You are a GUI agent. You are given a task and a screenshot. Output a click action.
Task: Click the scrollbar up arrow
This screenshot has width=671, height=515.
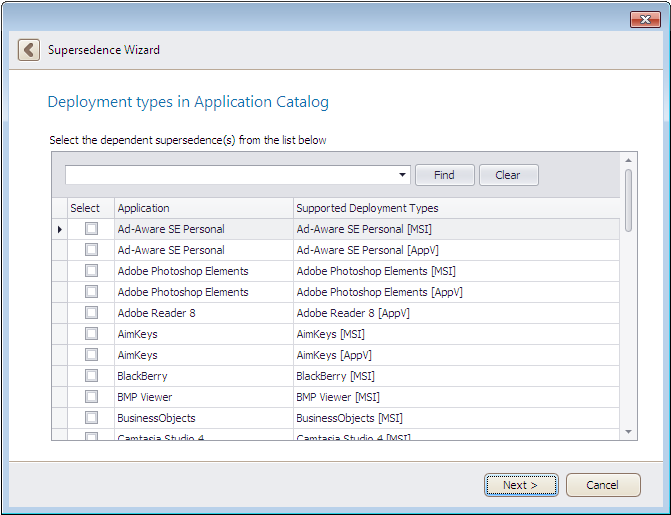coord(628,160)
